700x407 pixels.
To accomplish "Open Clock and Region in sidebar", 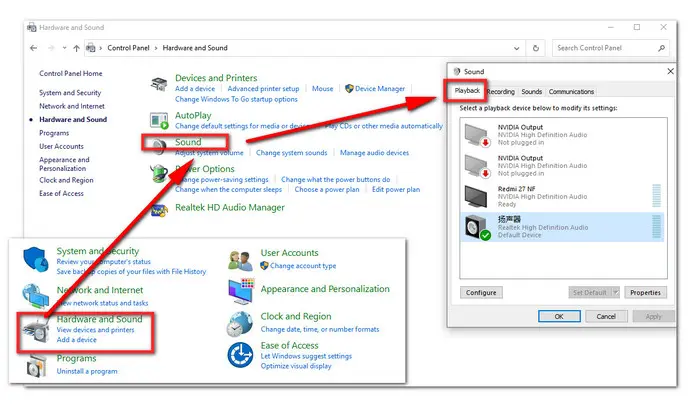I will point(66,180).
